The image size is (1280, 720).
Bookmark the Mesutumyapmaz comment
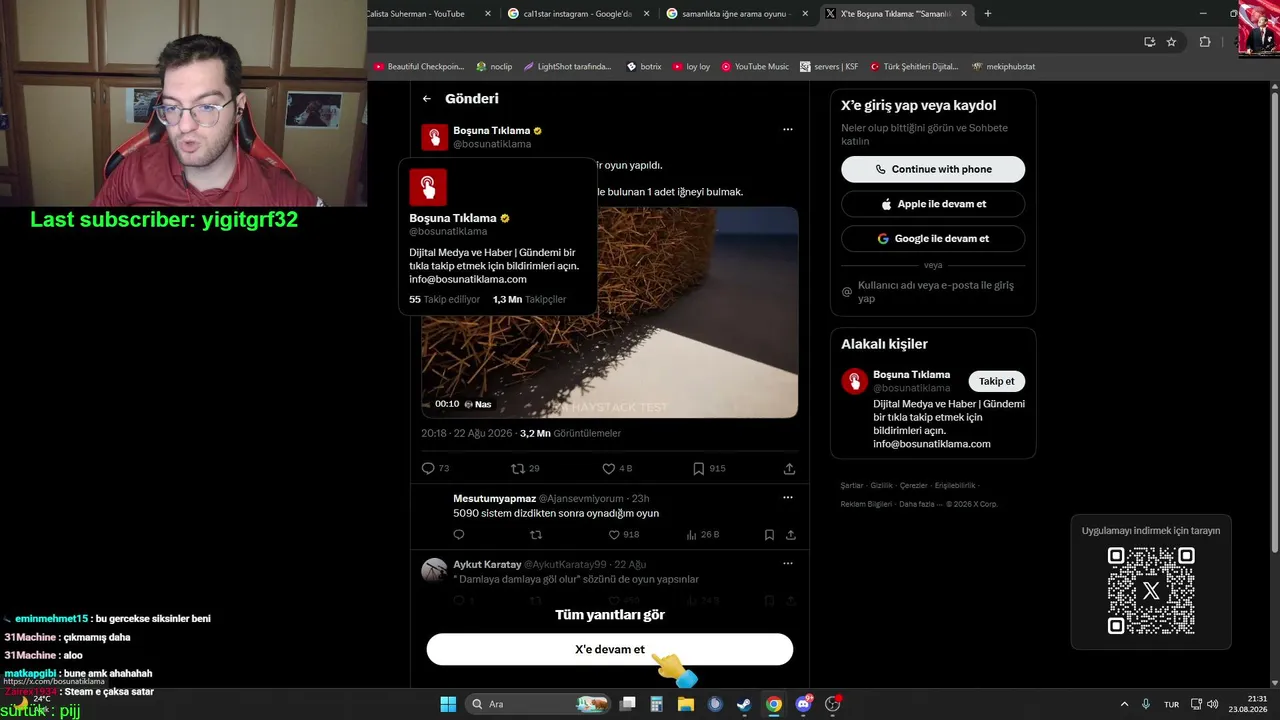(769, 535)
